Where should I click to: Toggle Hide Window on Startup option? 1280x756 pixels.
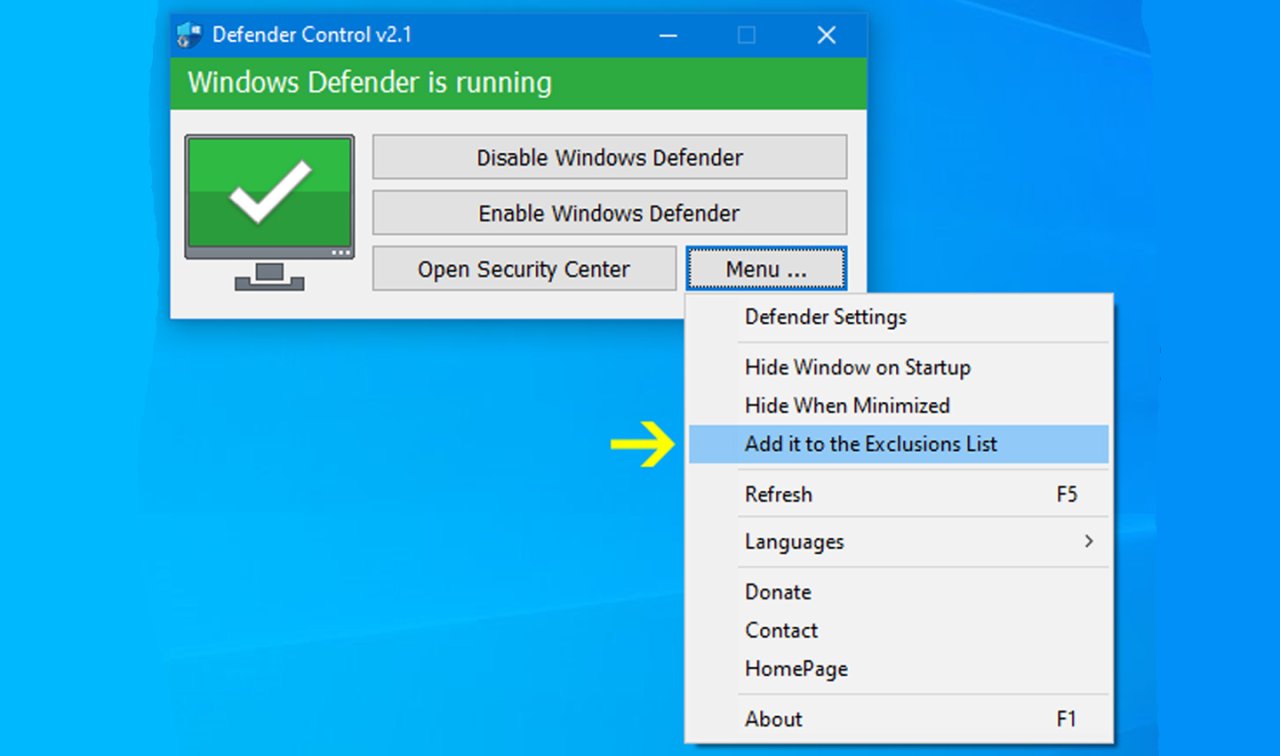857,368
